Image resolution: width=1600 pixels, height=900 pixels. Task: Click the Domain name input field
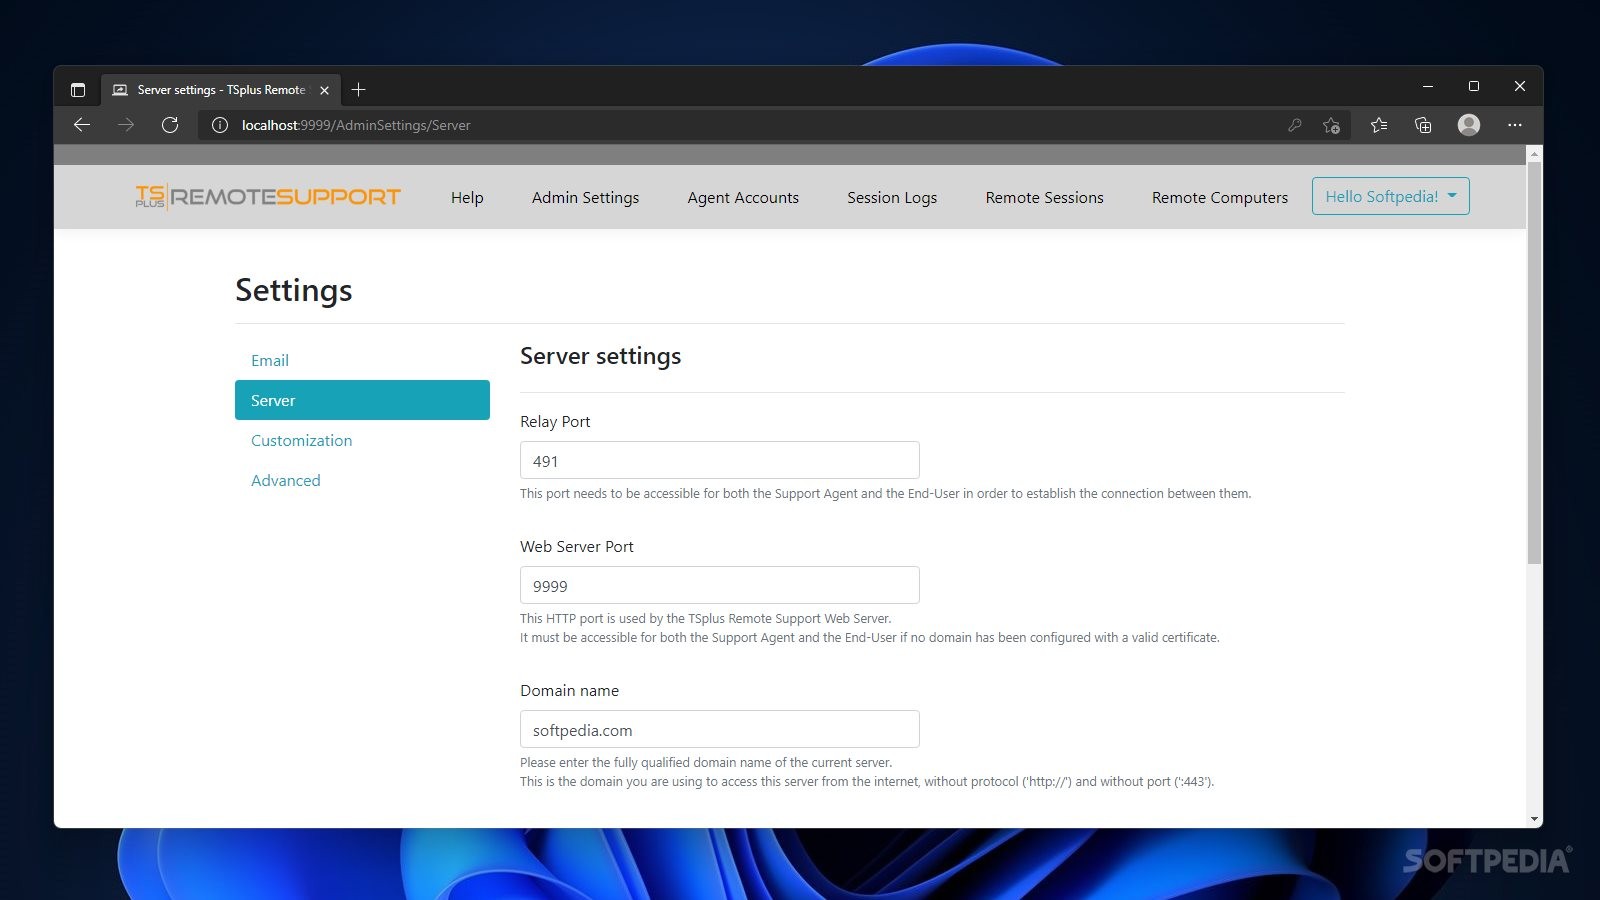tap(719, 729)
